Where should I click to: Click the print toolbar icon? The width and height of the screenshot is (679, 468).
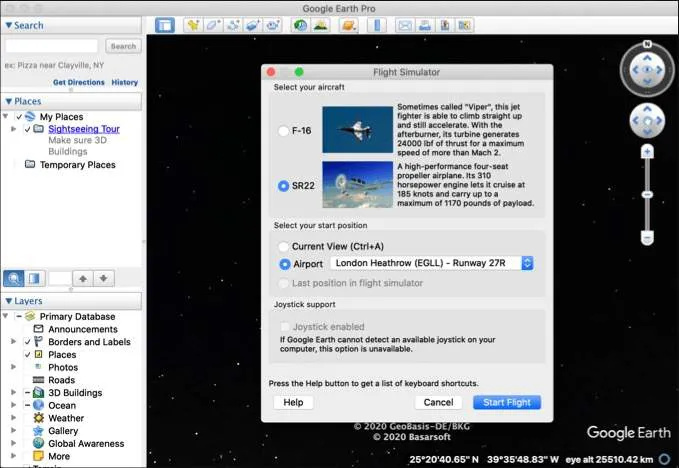pos(424,25)
